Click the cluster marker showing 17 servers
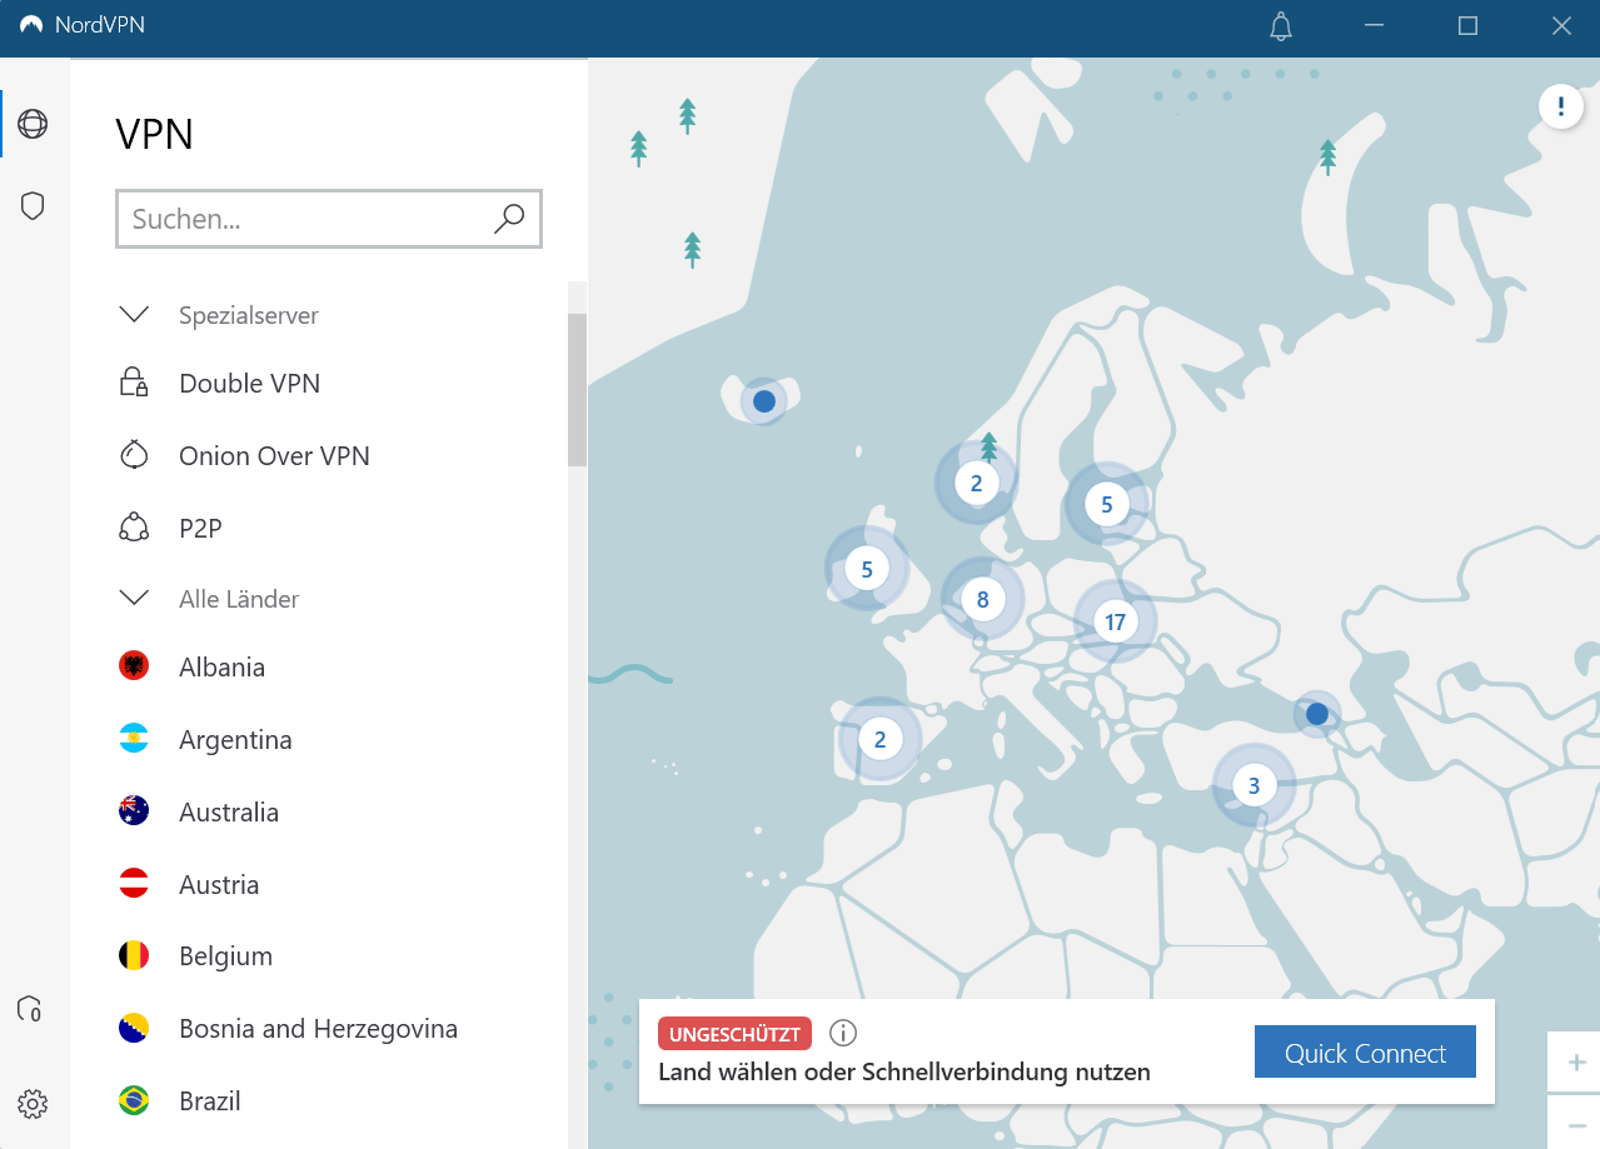 [x=1115, y=620]
